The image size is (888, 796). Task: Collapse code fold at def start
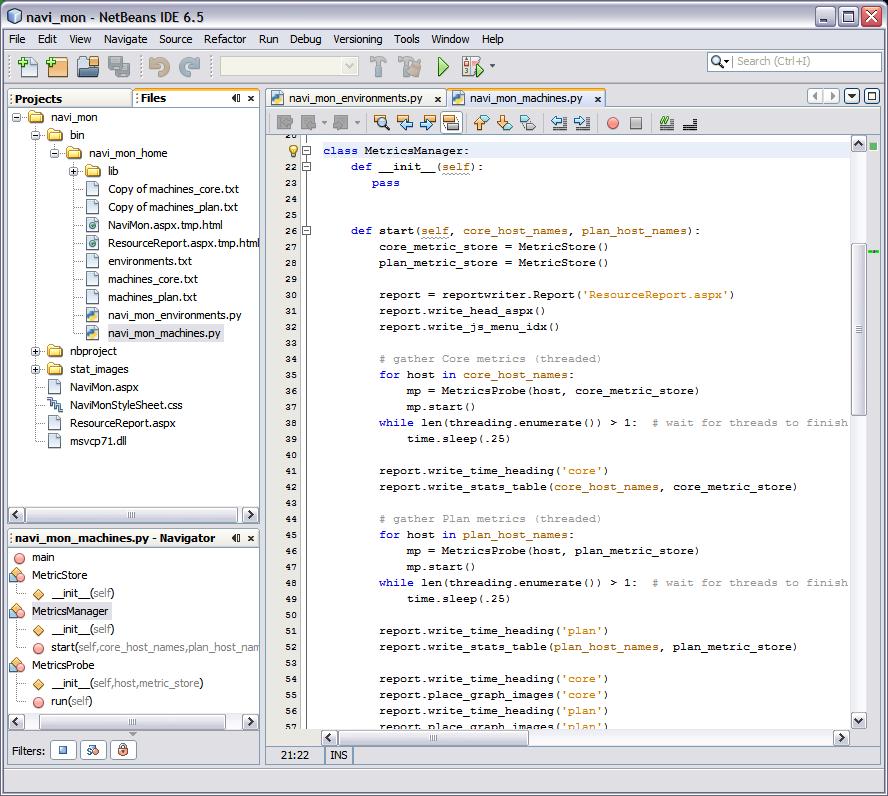click(x=306, y=230)
